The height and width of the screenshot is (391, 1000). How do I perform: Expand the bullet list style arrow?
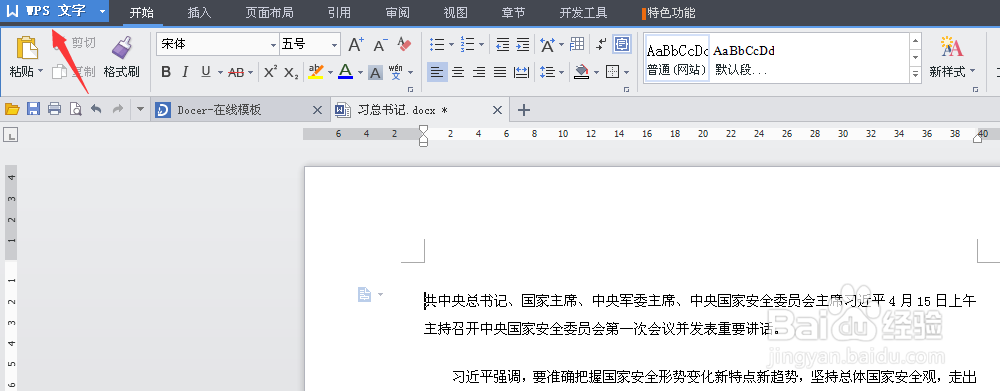tap(452, 45)
